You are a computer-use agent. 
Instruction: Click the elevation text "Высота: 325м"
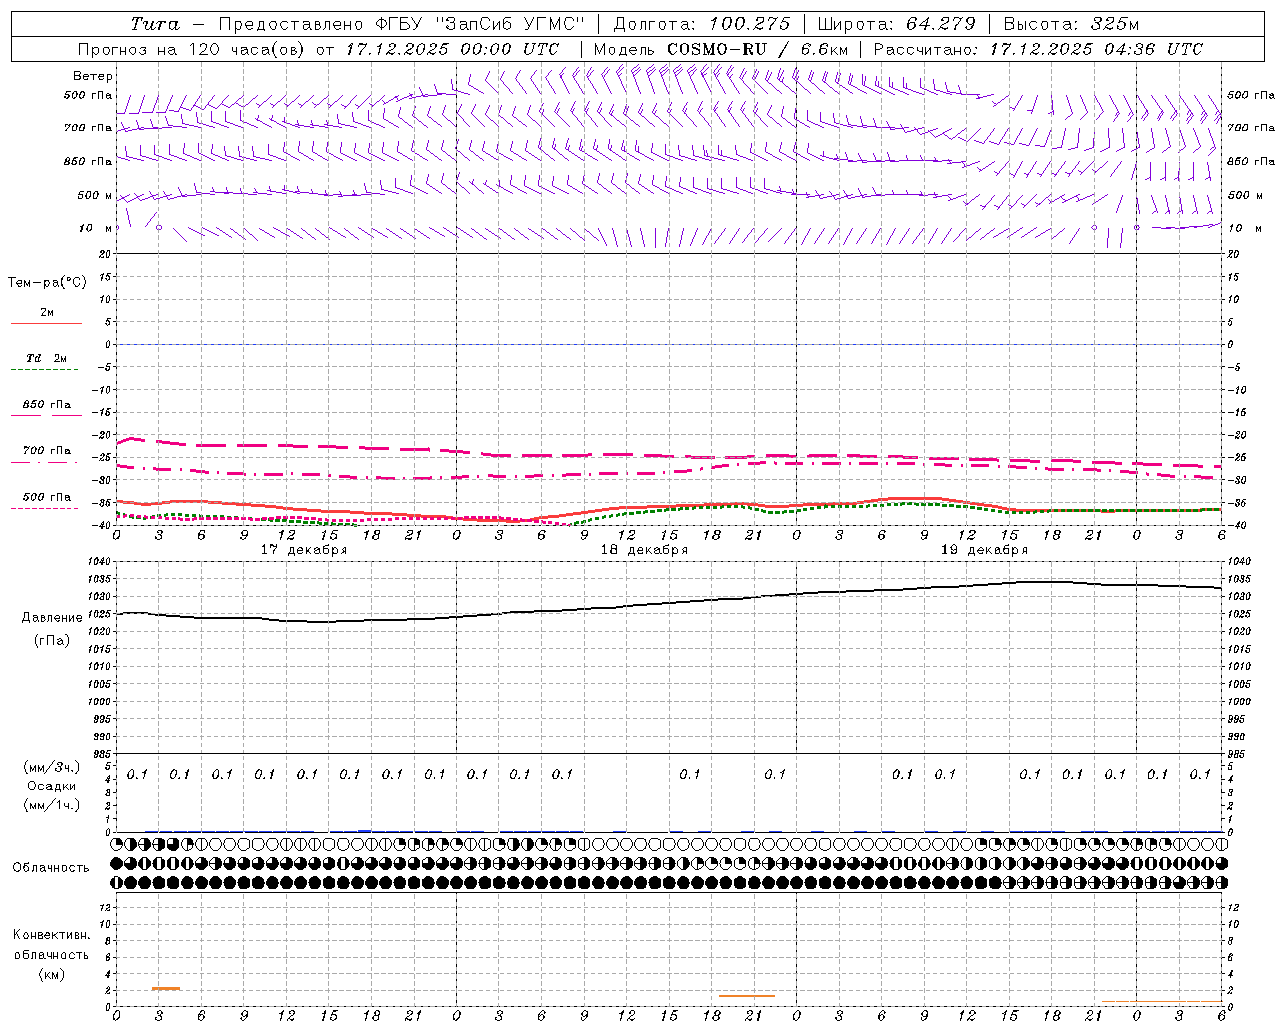click(1071, 24)
